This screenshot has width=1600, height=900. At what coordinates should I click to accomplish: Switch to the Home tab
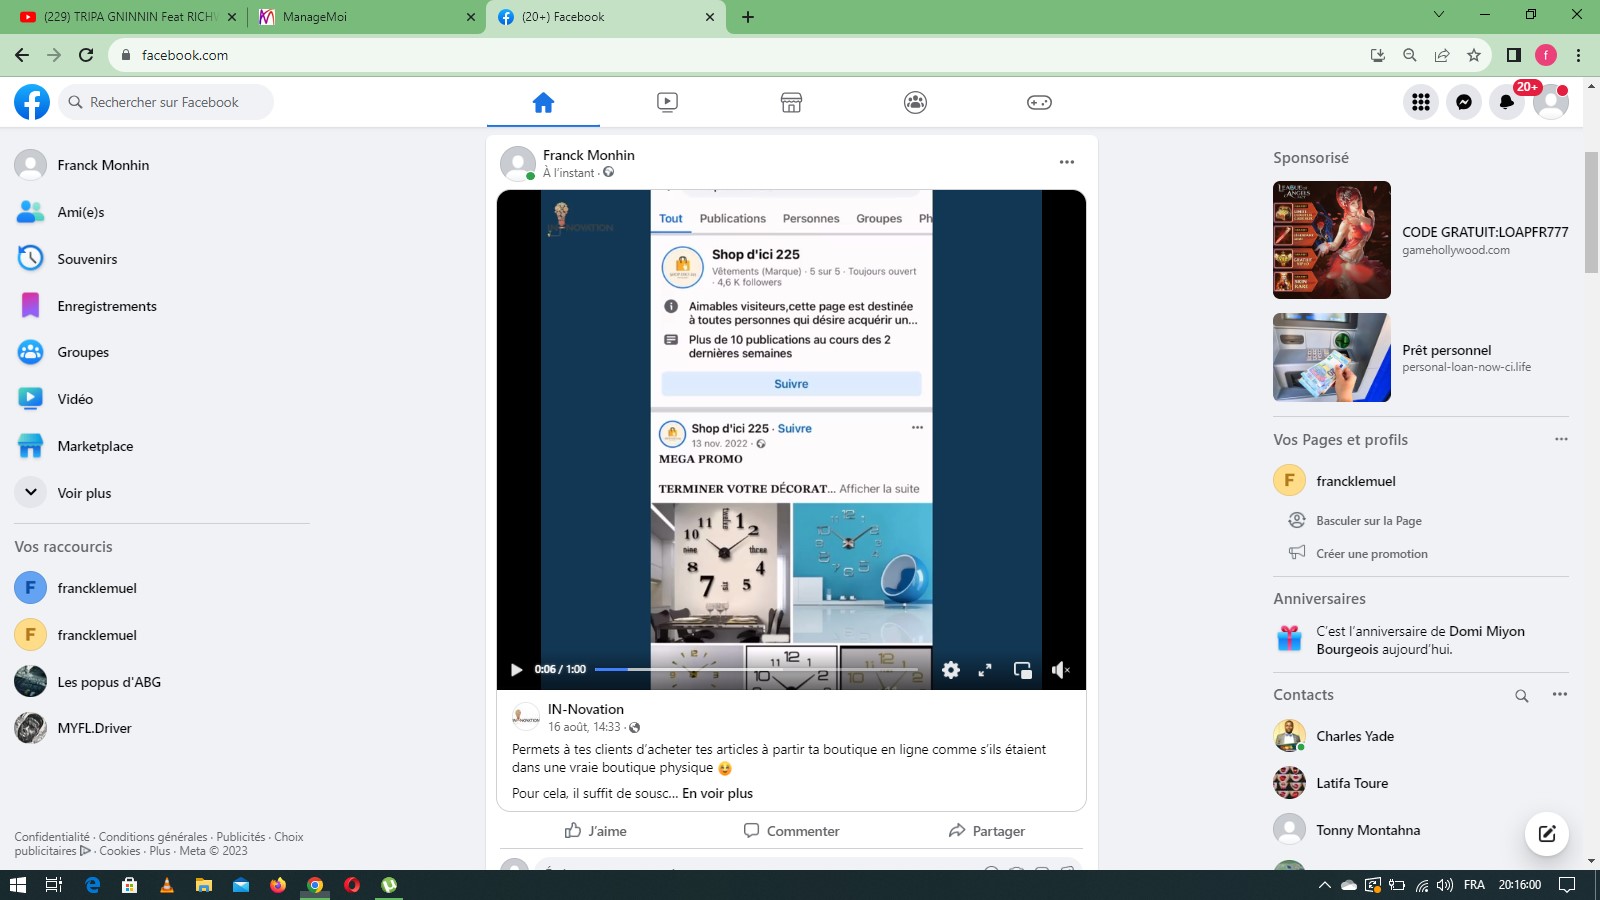click(543, 102)
